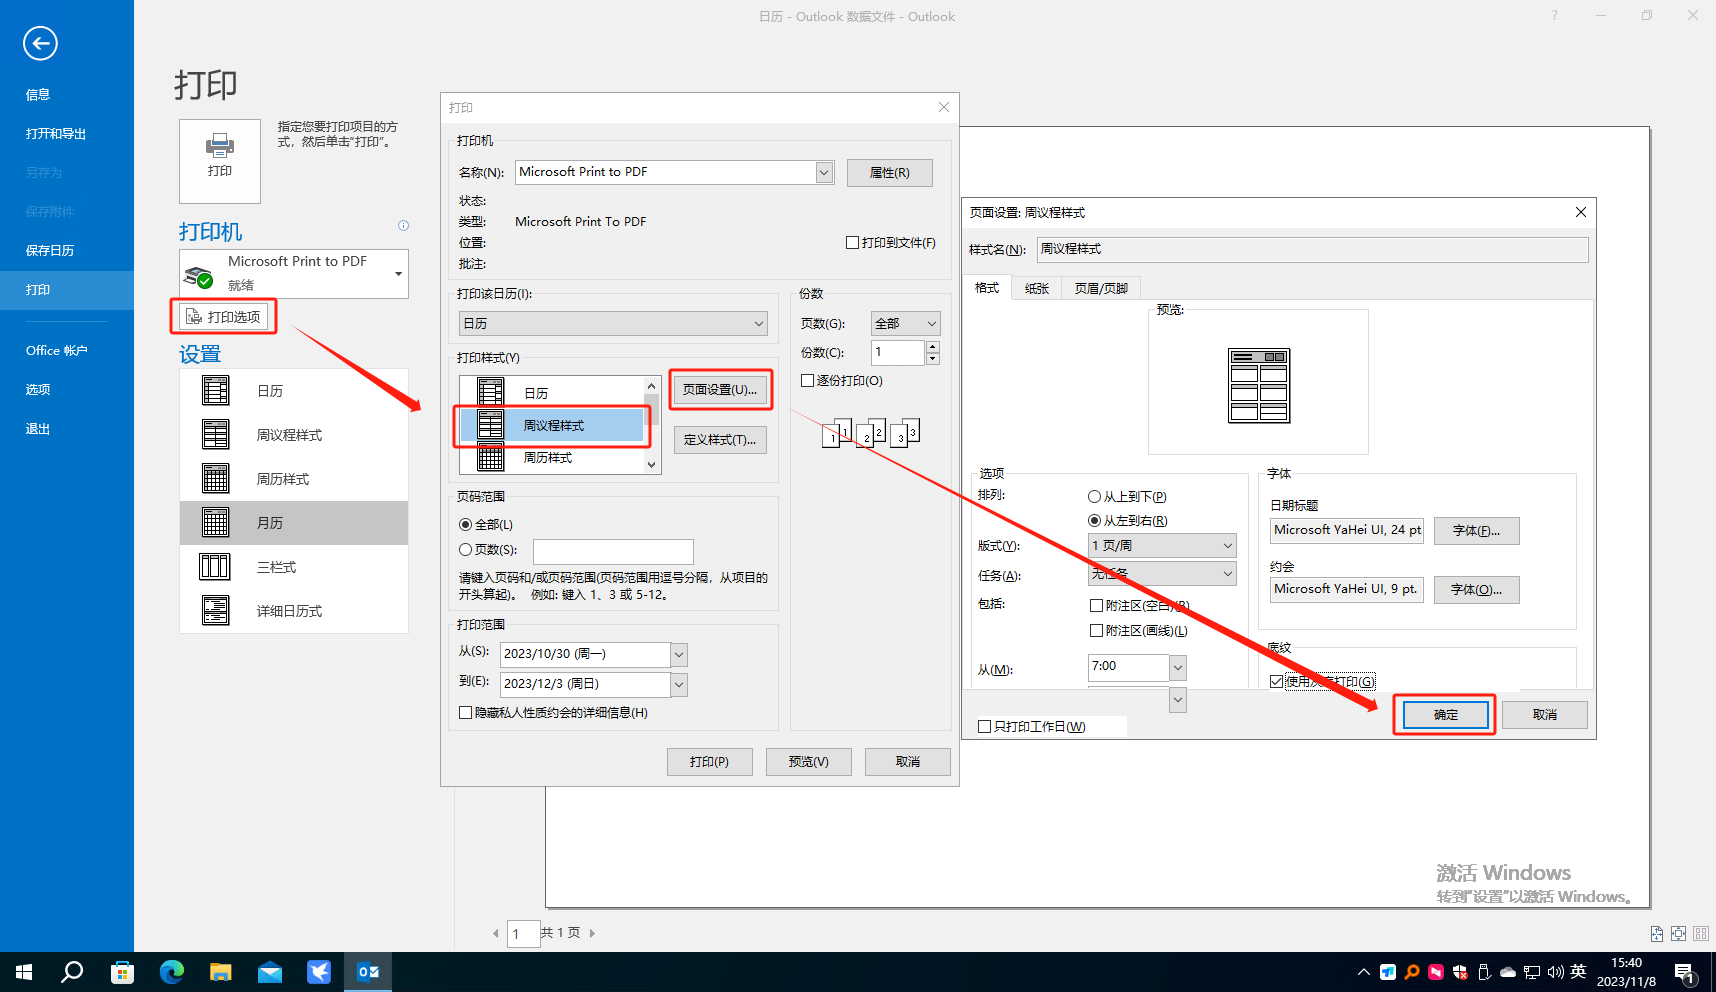The width and height of the screenshot is (1716, 992).
Task: Click the printer info icon beside 打印机
Action: pos(403,226)
